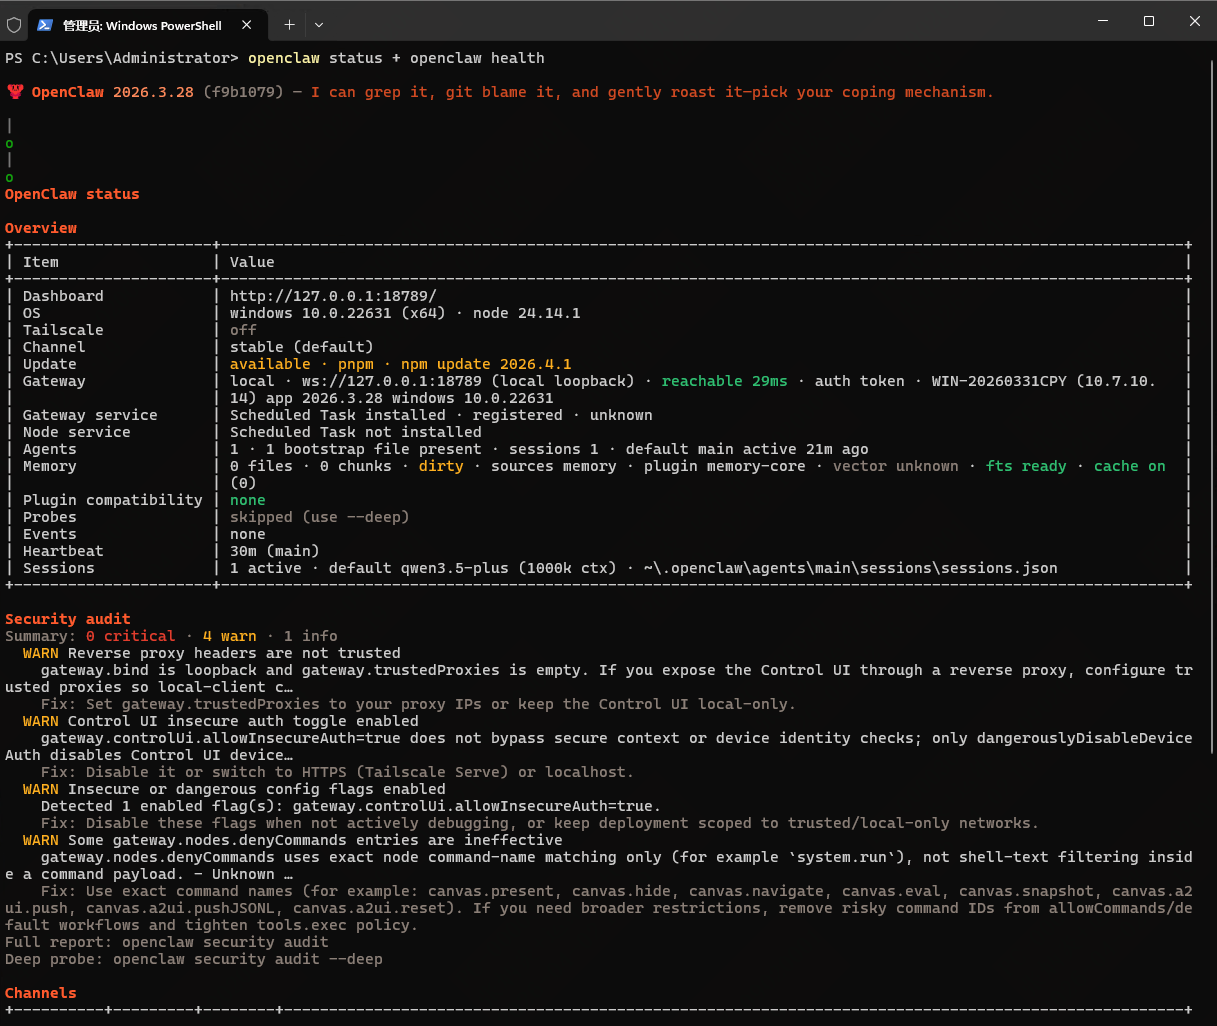Click the 'Security audit' heading
This screenshot has height=1026, width=1217.
[68, 619]
